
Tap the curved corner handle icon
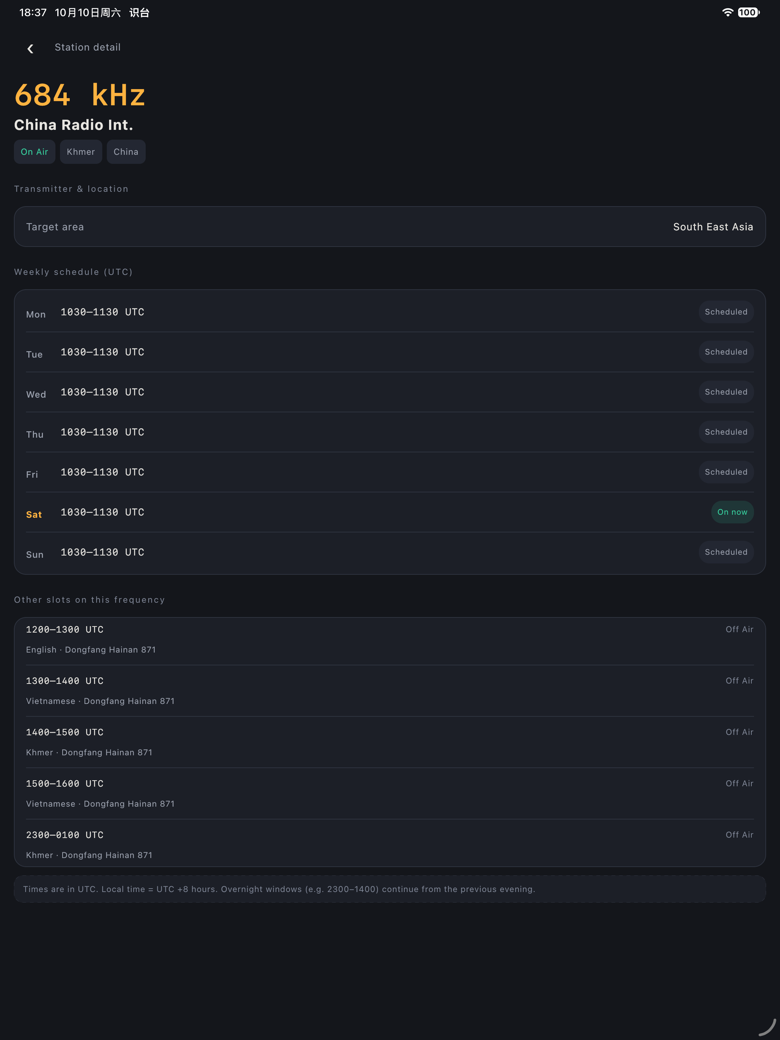pos(767,1027)
